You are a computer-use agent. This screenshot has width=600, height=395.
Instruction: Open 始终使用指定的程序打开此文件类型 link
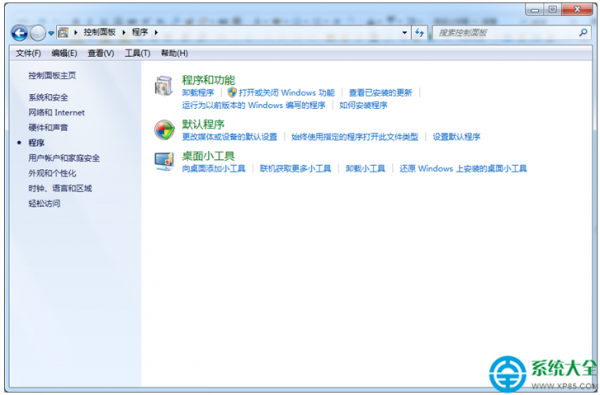[355, 137]
